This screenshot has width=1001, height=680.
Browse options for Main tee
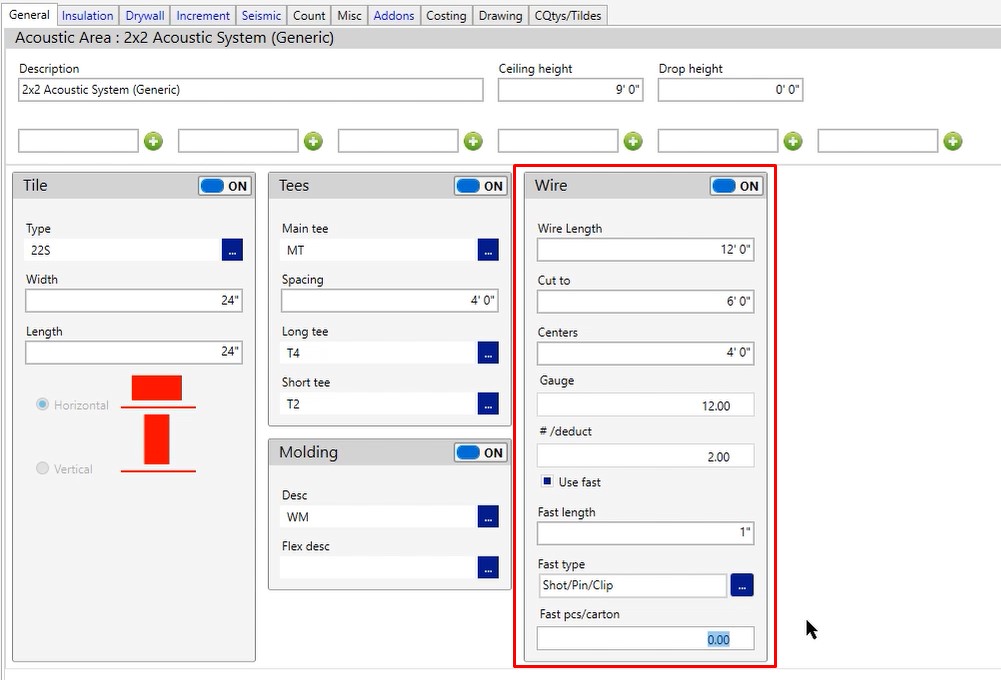pos(488,250)
